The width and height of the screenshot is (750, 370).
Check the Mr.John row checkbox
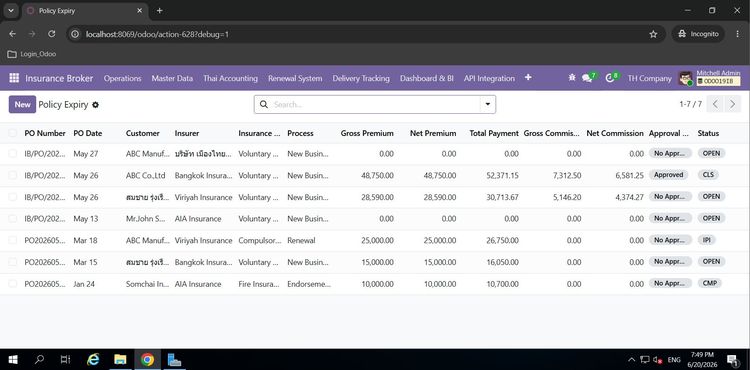[12, 218]
